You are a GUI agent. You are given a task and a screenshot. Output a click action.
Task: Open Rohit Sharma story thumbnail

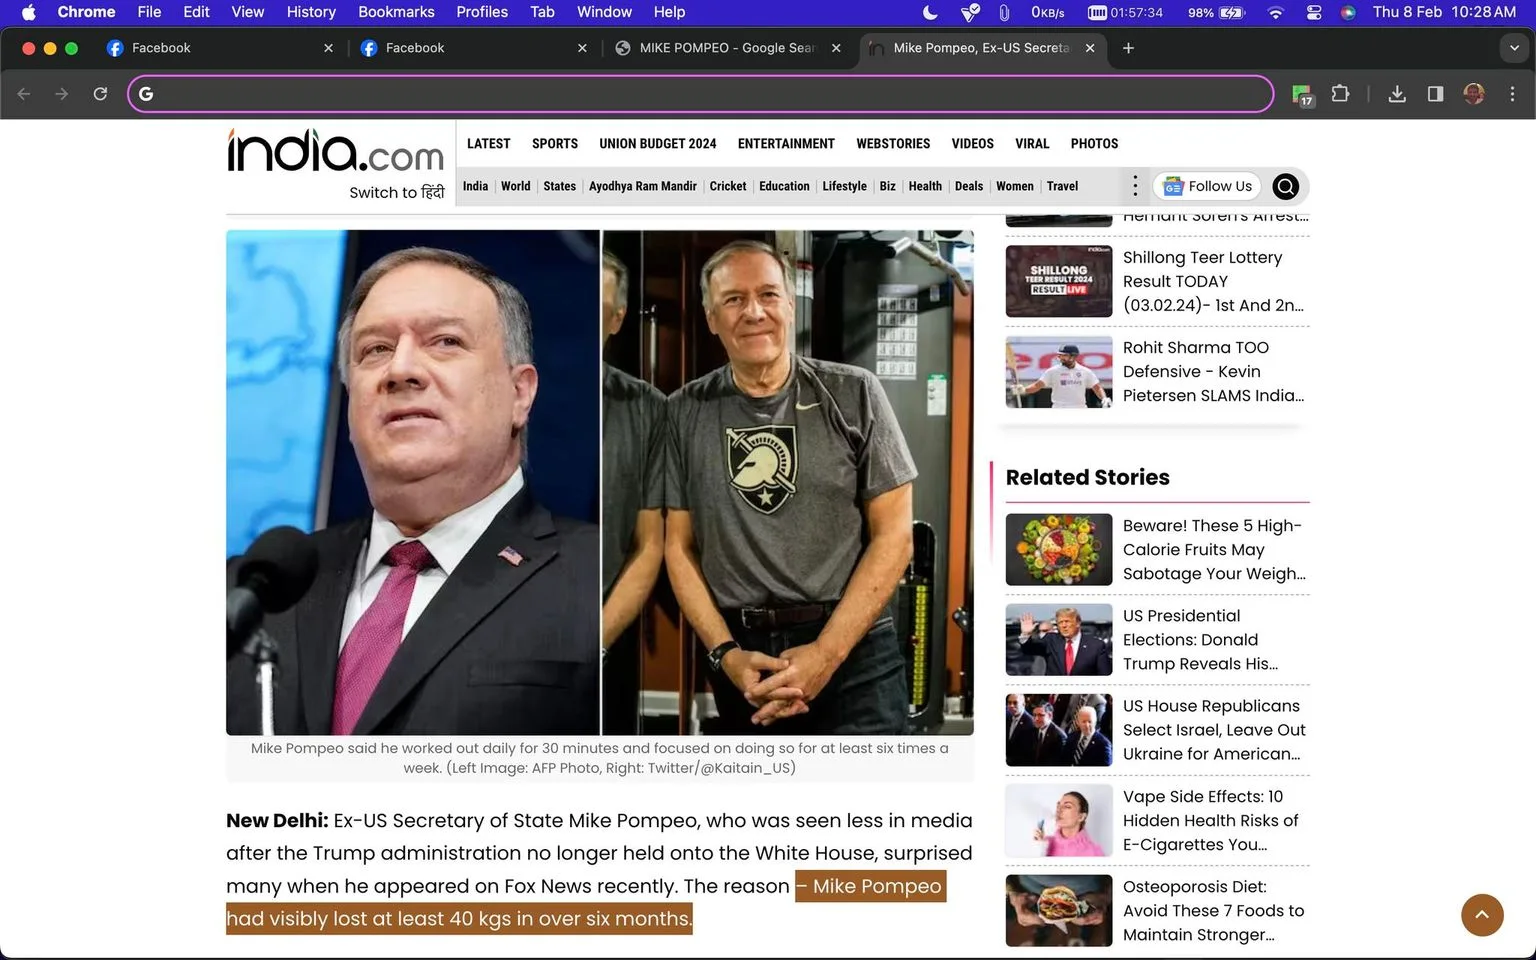pos(1059,372)
